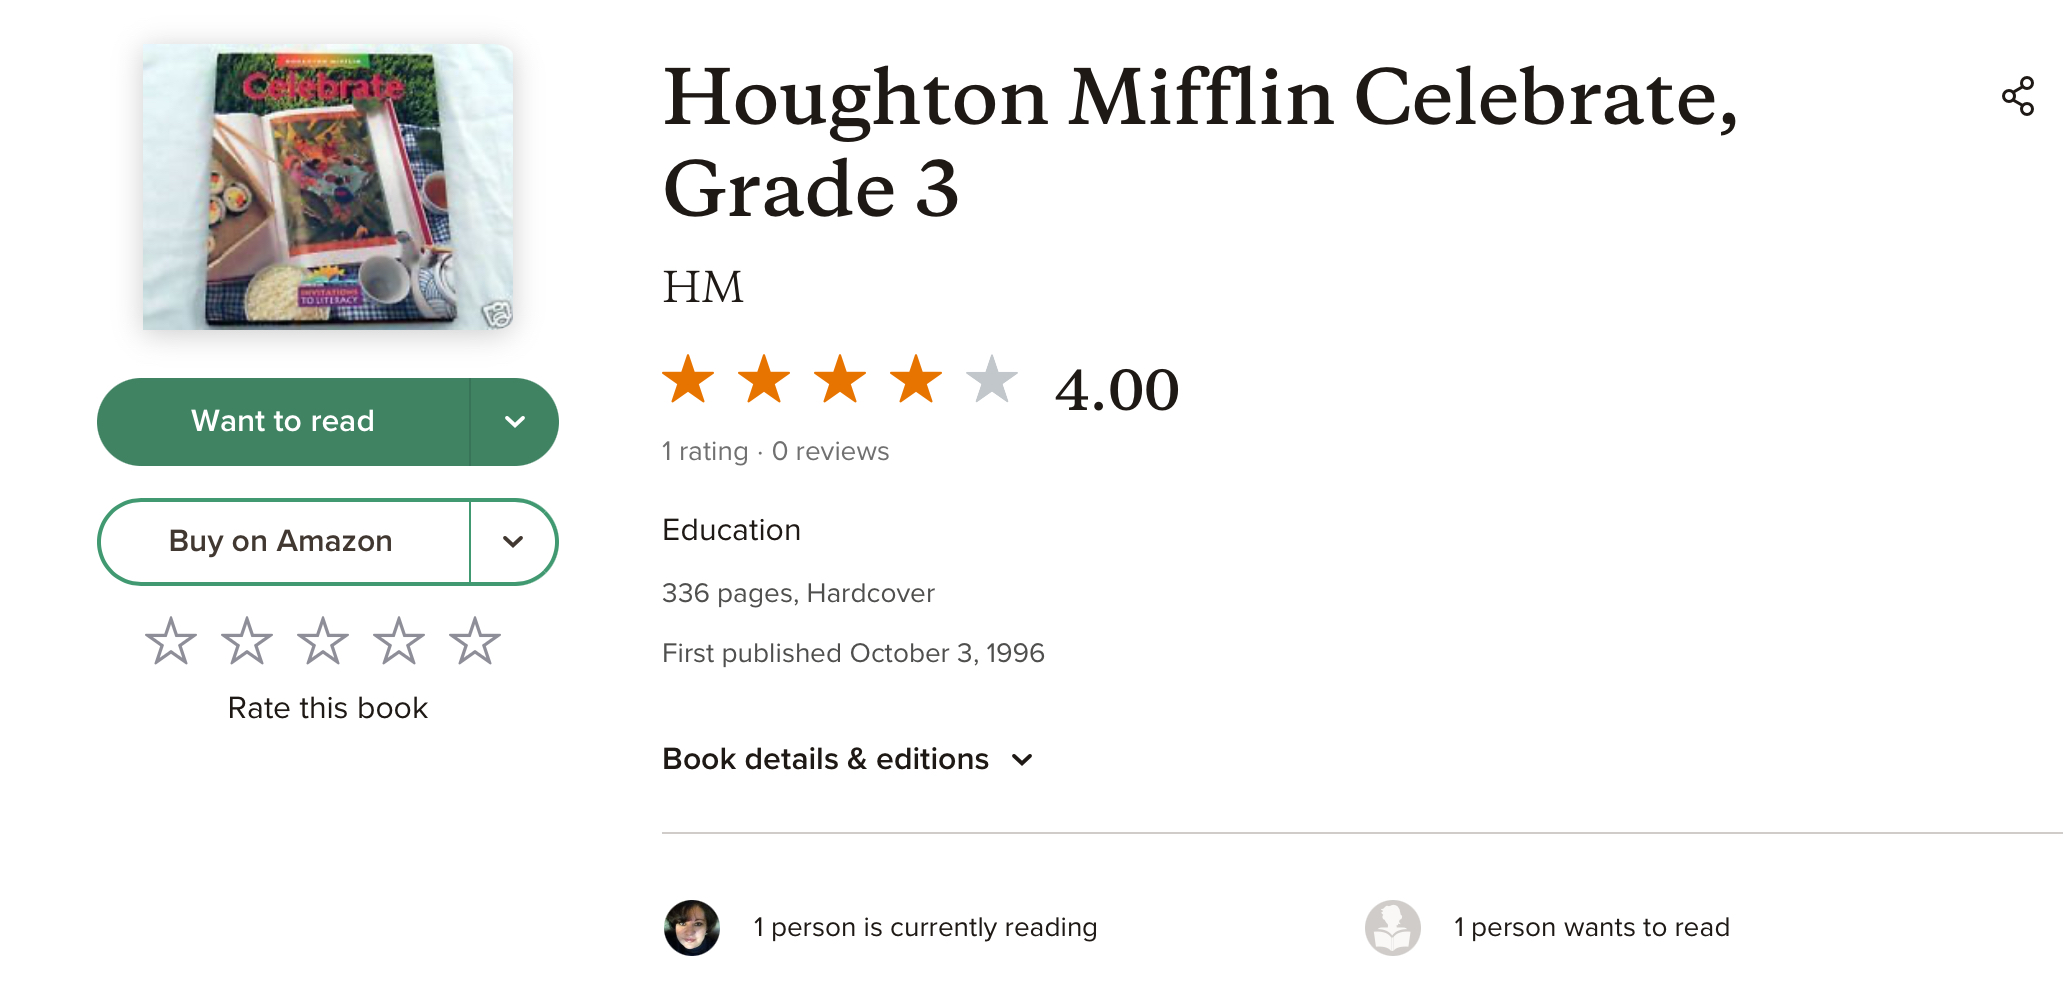Screen dimensions: 2065x1003
Task: Rate this book one star
Action: tap(171, 641)
